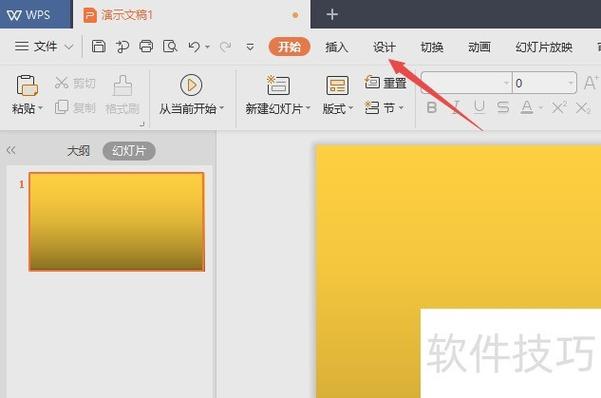The image size is (601, 398).
Task: Open the font name combo box
Action: point(466,83)
